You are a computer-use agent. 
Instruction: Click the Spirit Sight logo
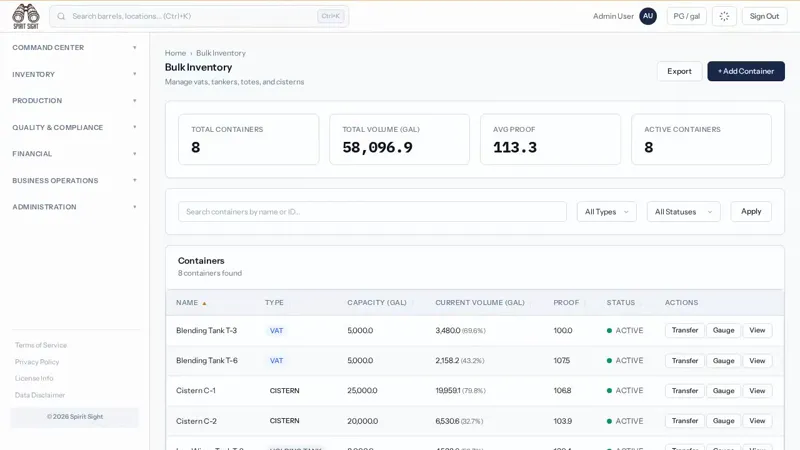(26, 16)
